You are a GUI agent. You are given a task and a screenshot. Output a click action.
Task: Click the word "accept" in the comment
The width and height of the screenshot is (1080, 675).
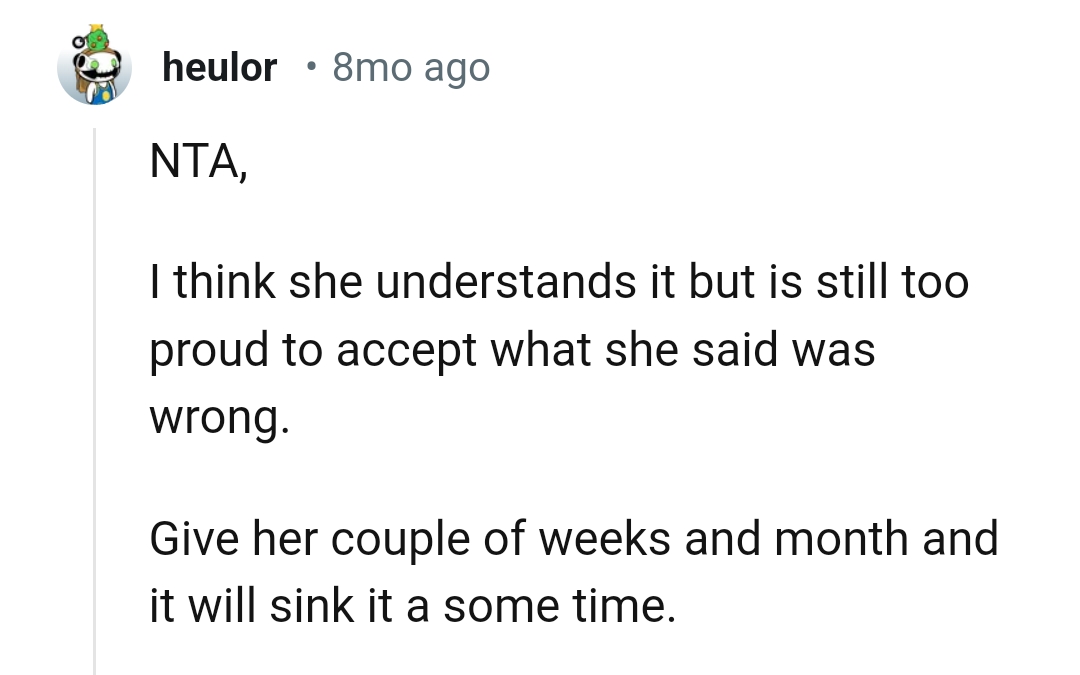coord(405,352)
